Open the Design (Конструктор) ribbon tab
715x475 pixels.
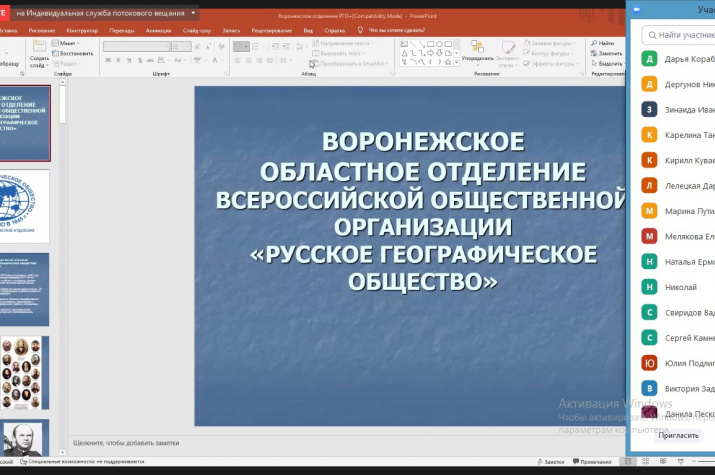pyautogui.click(x=82, y=31)
